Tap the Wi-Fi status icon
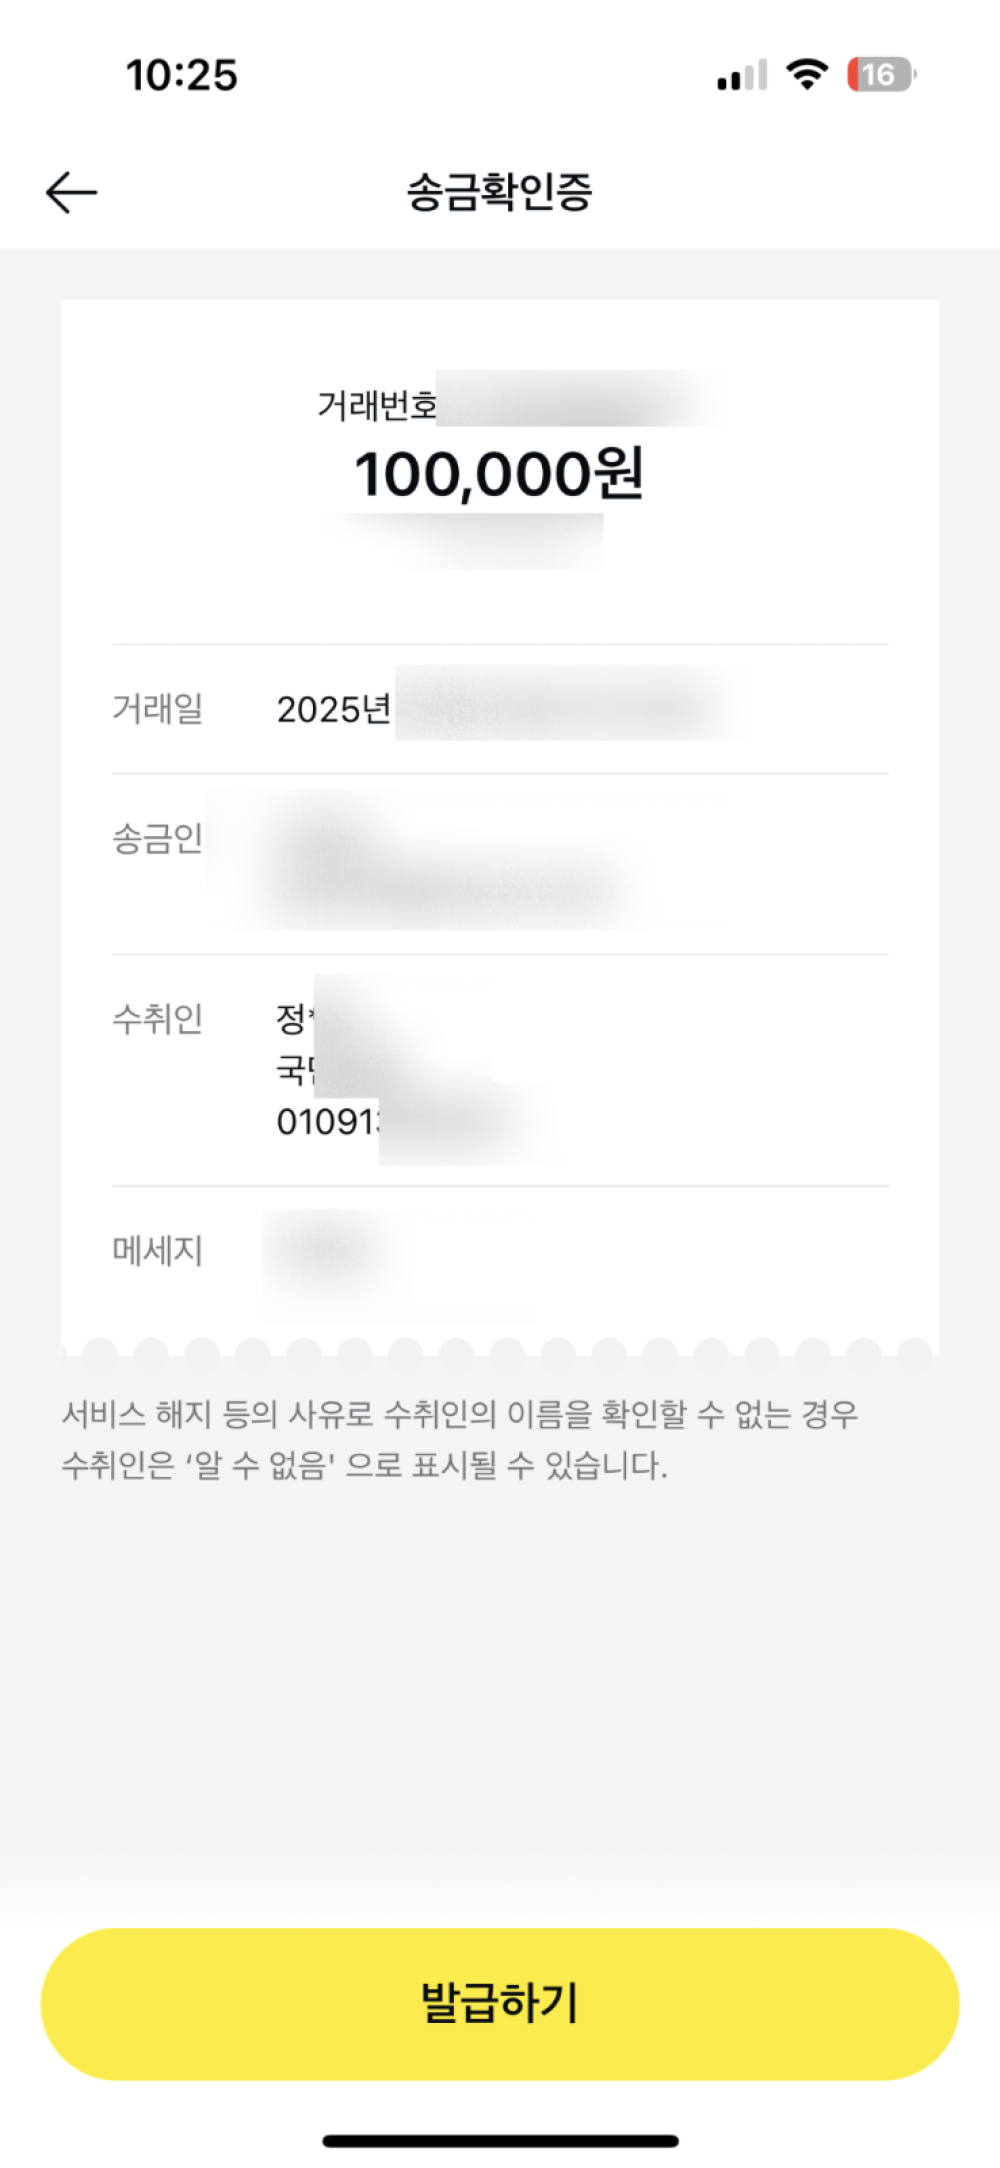 (x=806, y=74)
